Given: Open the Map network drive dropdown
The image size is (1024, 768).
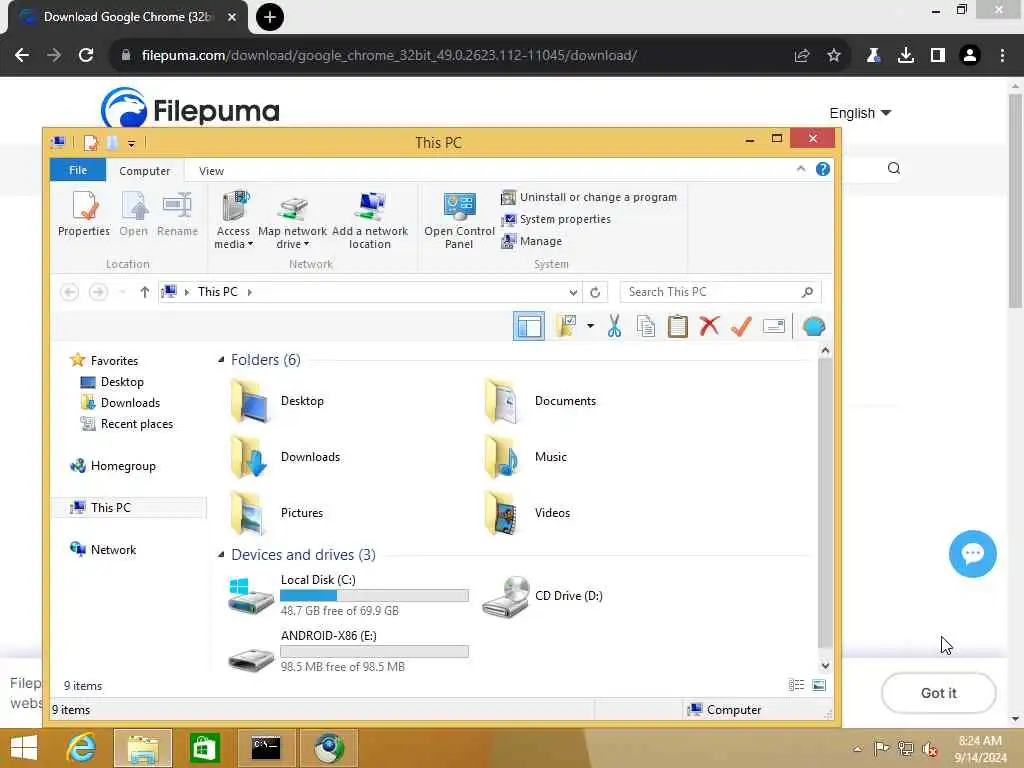Looking at the screenshot, I should tap(292, 220).
